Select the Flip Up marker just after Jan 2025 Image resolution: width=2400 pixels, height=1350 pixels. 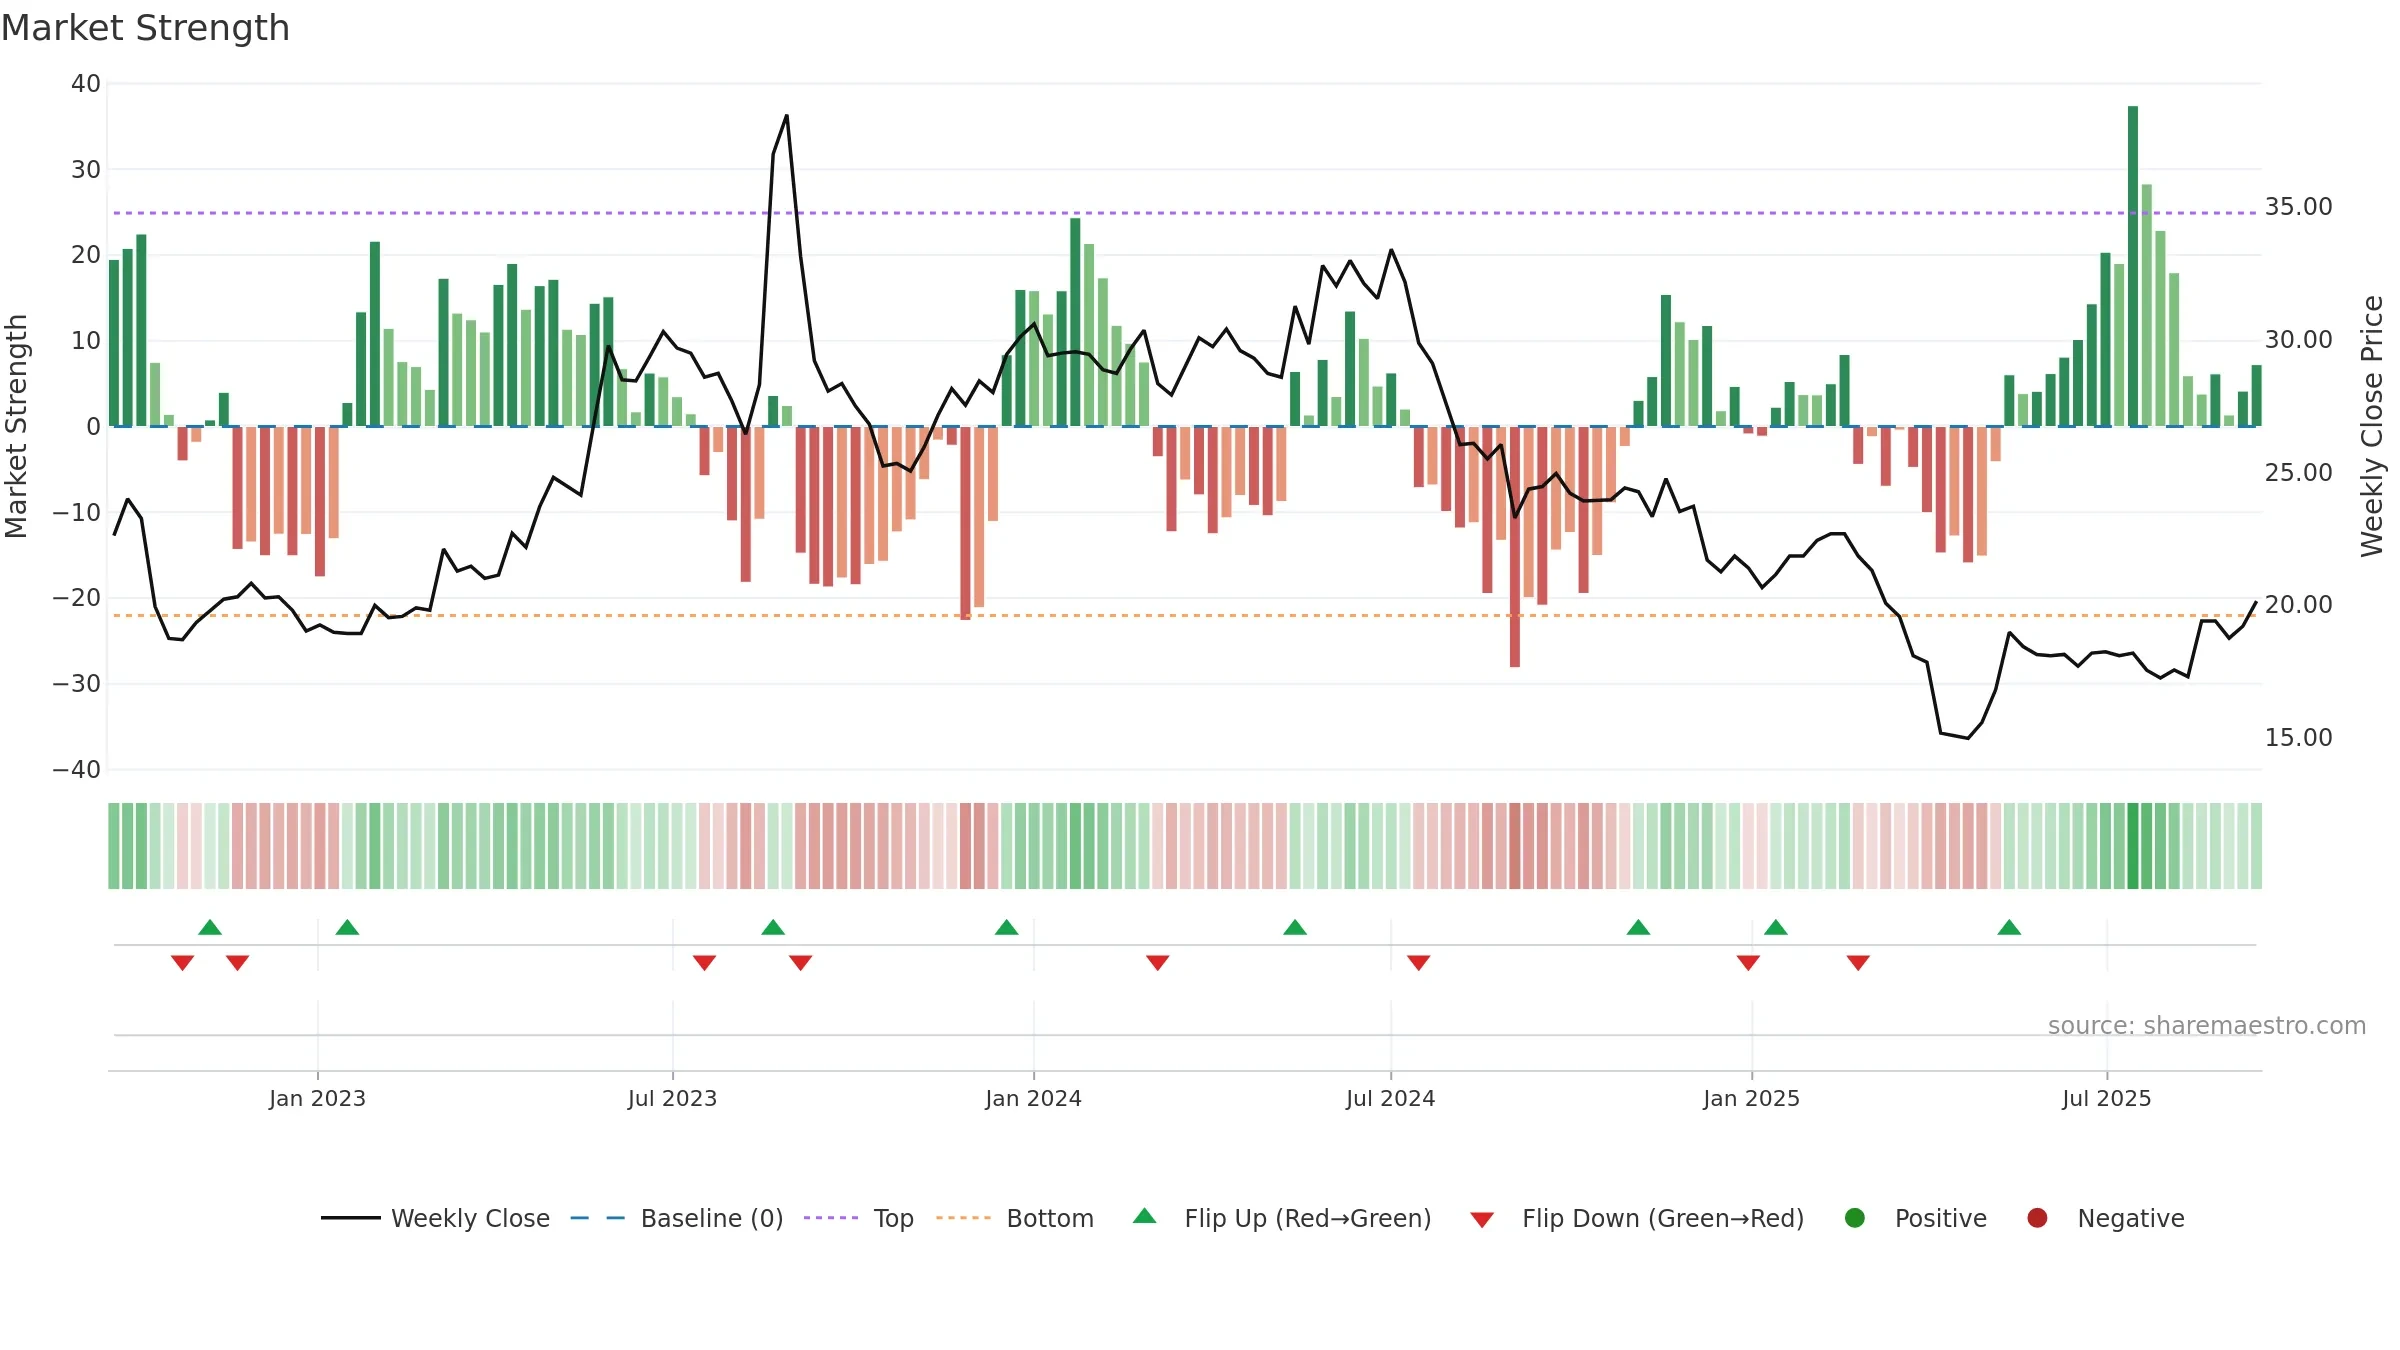tap(1776, 927)
